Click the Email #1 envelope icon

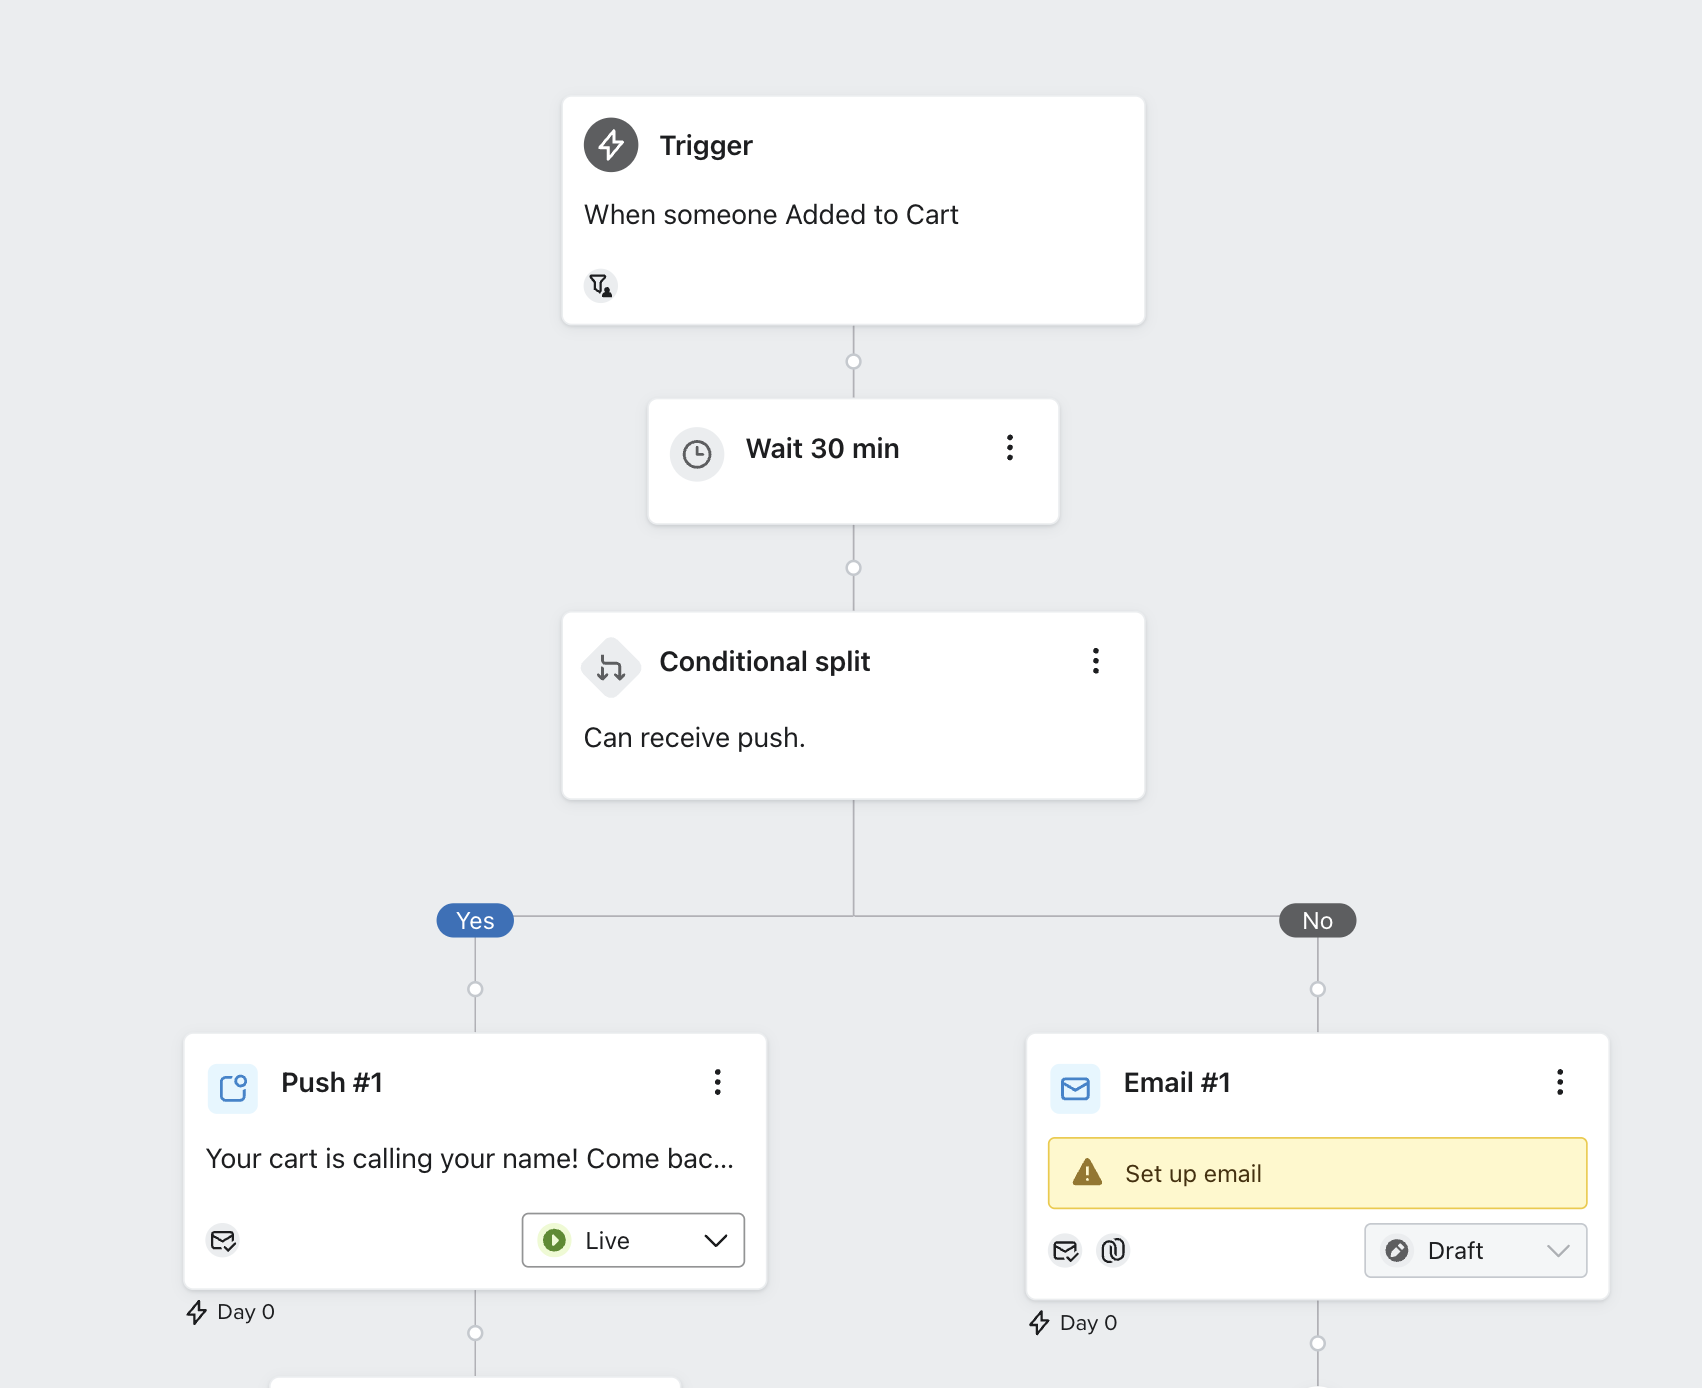1075,1088
